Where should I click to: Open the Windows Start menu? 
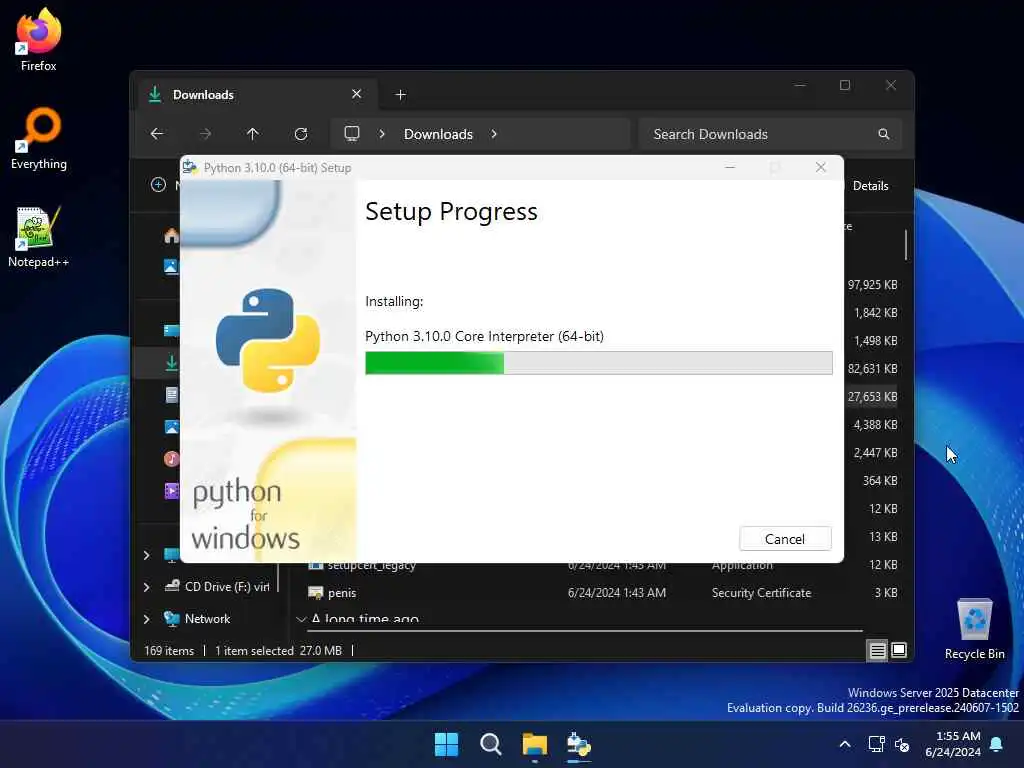(447, 744)
